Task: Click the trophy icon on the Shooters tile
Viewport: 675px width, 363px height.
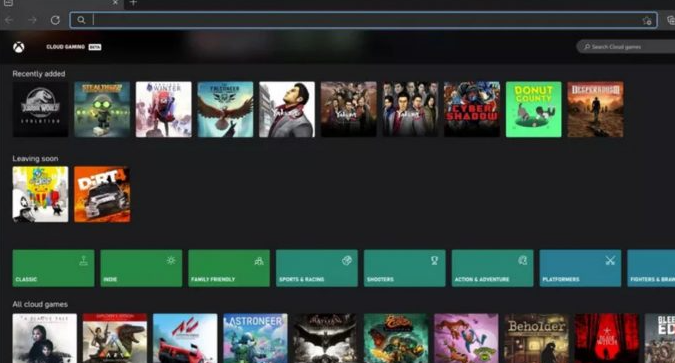Action: [x=434, y=261]
